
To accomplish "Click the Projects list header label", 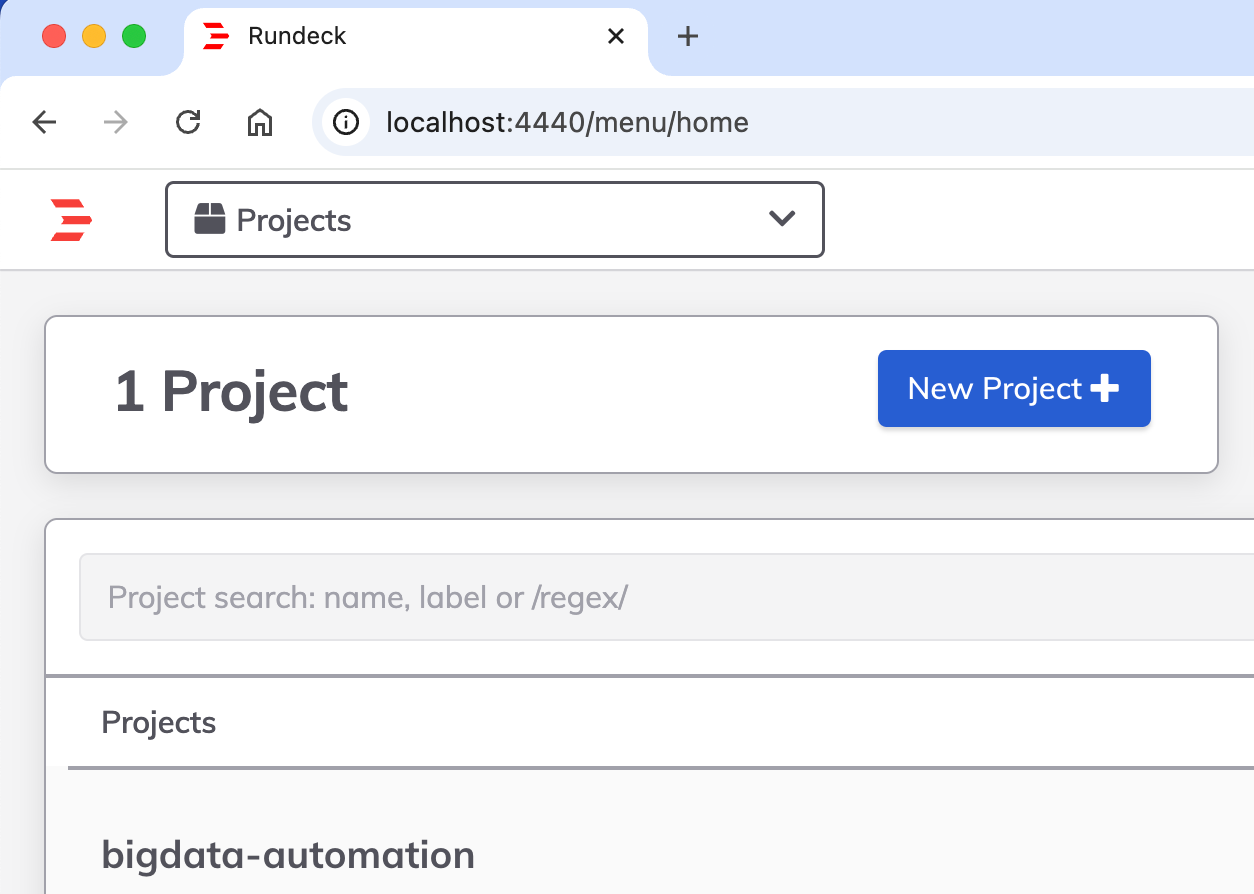I will tap(159, 722).
